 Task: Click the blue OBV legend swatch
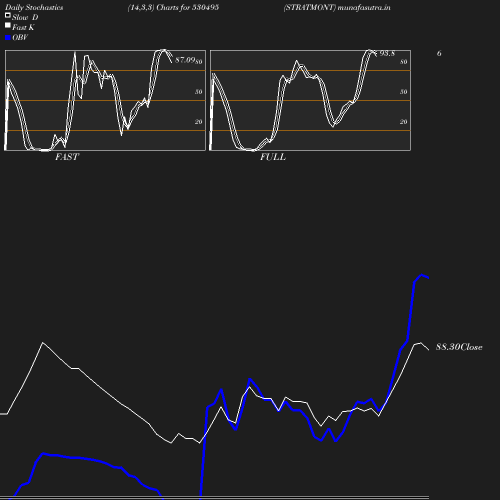(8, 38)
